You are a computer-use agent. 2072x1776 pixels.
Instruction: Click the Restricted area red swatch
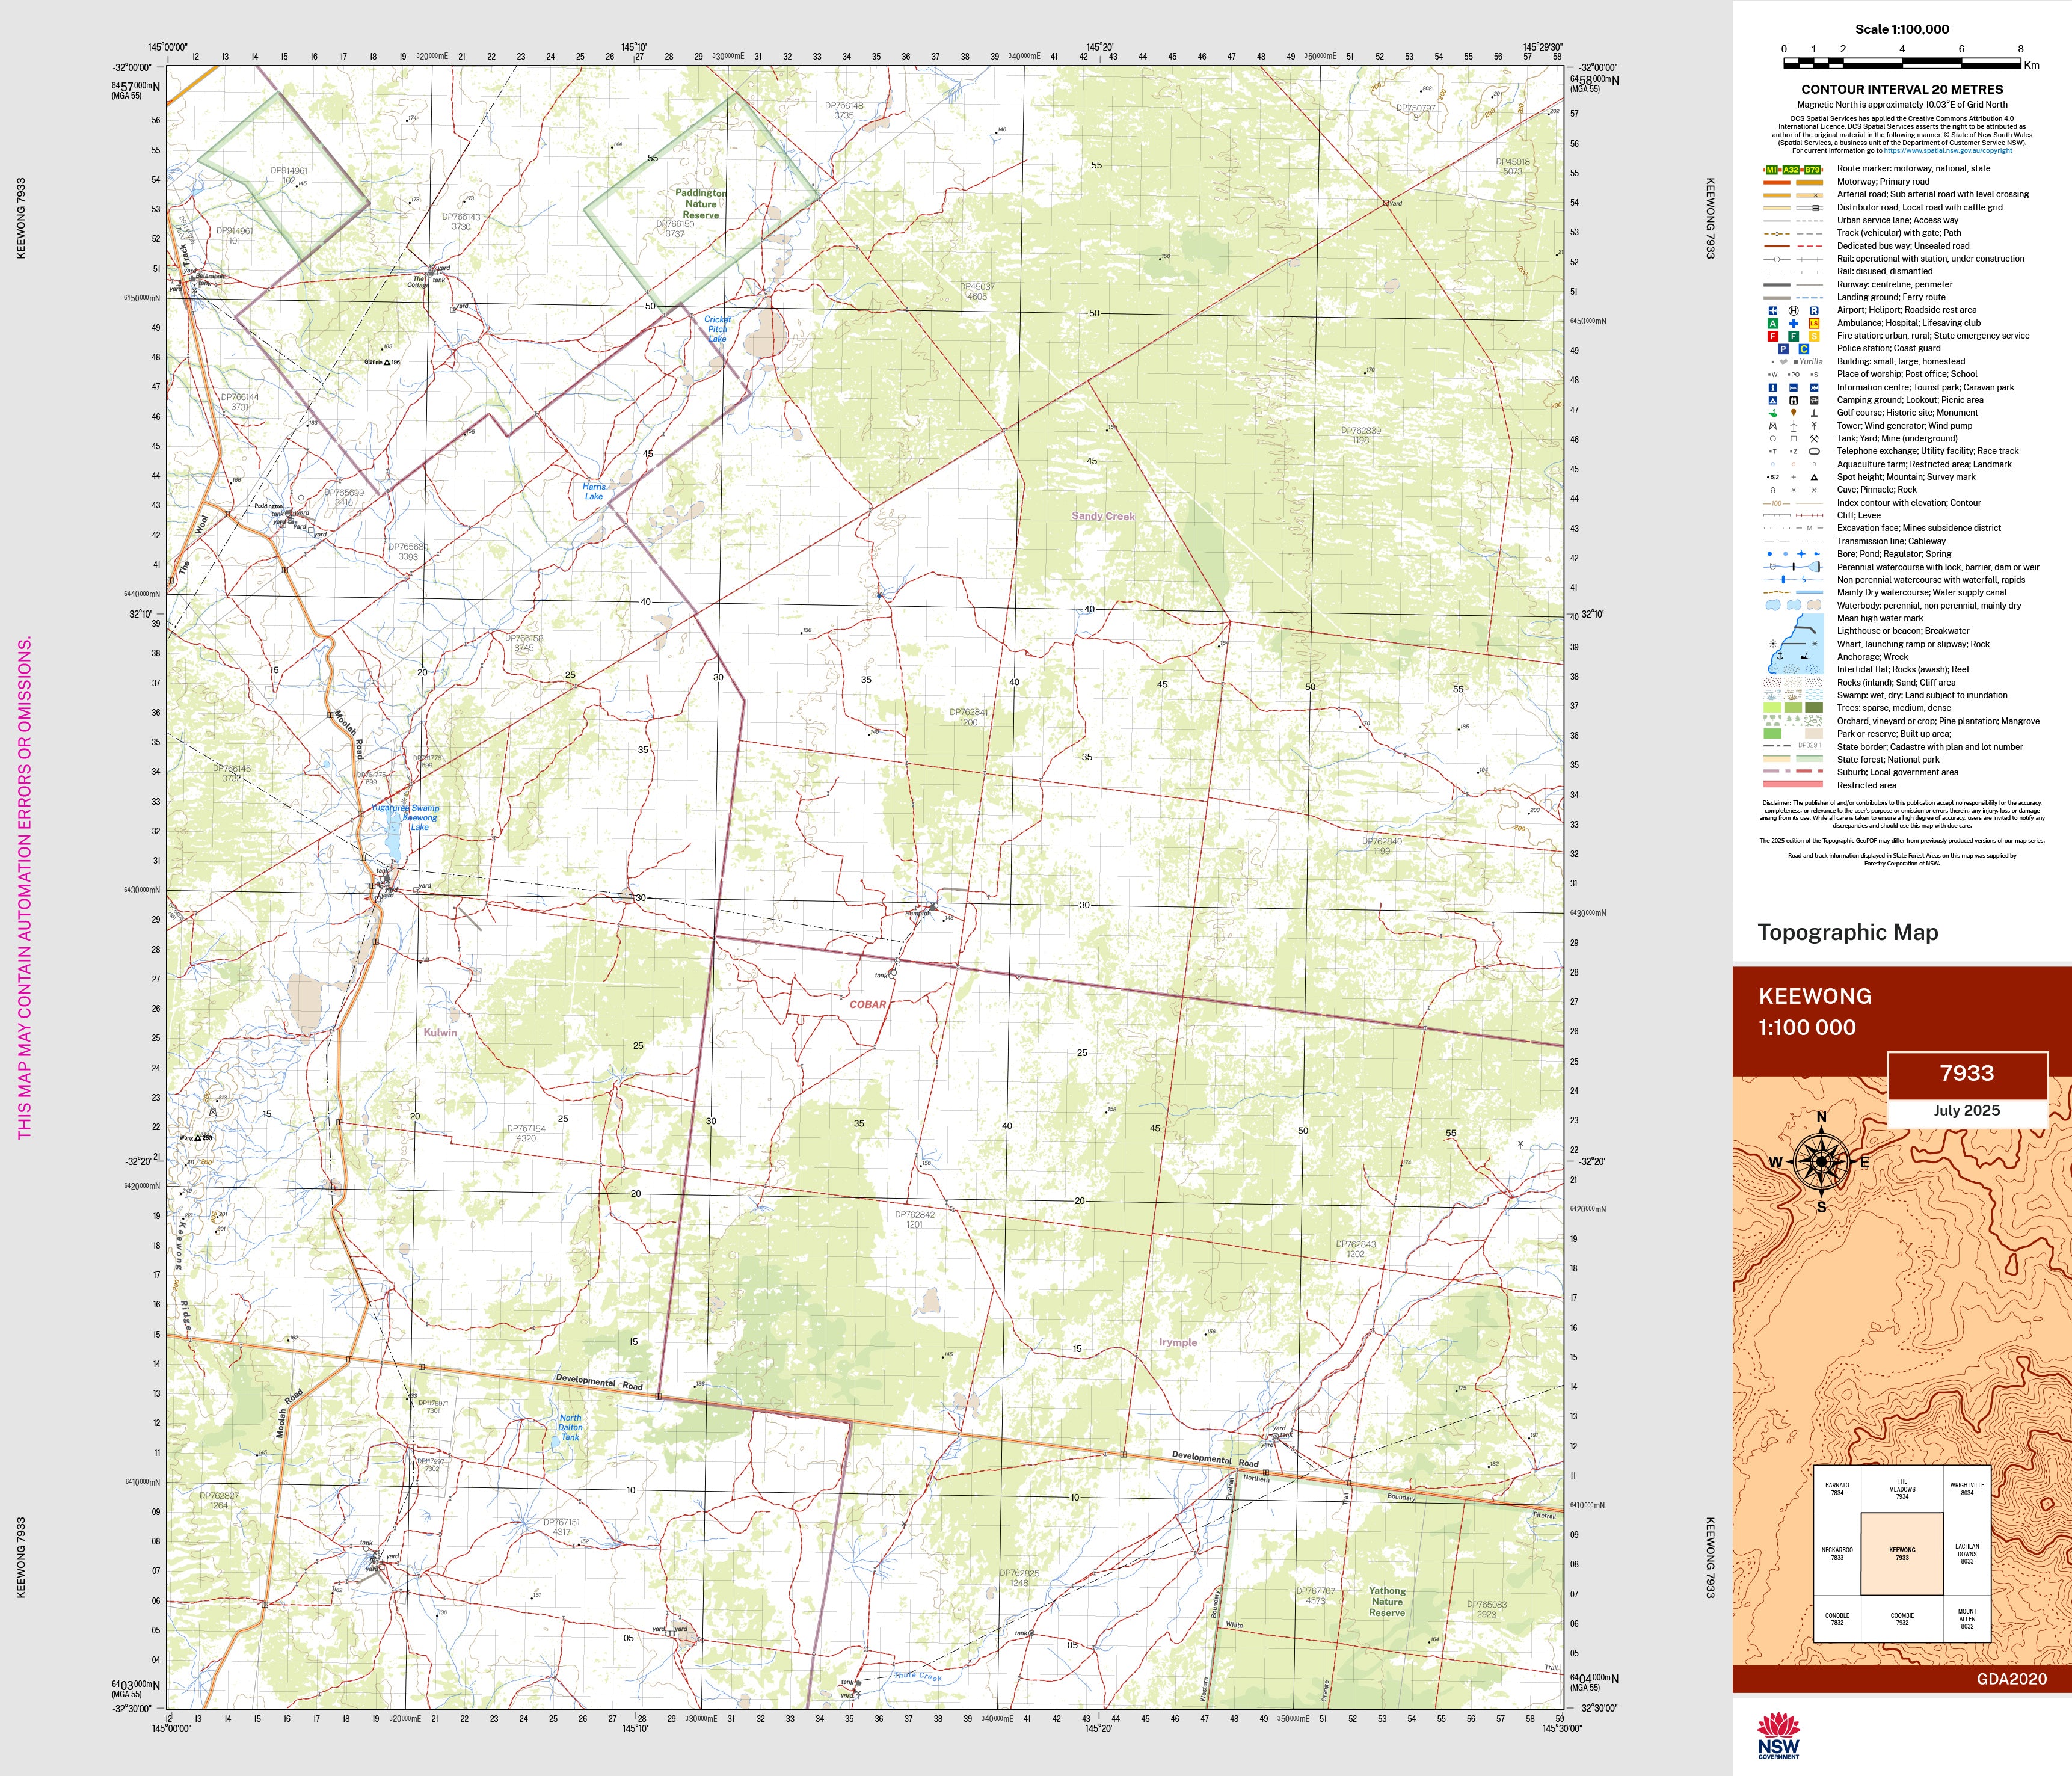pos(1793,785)
